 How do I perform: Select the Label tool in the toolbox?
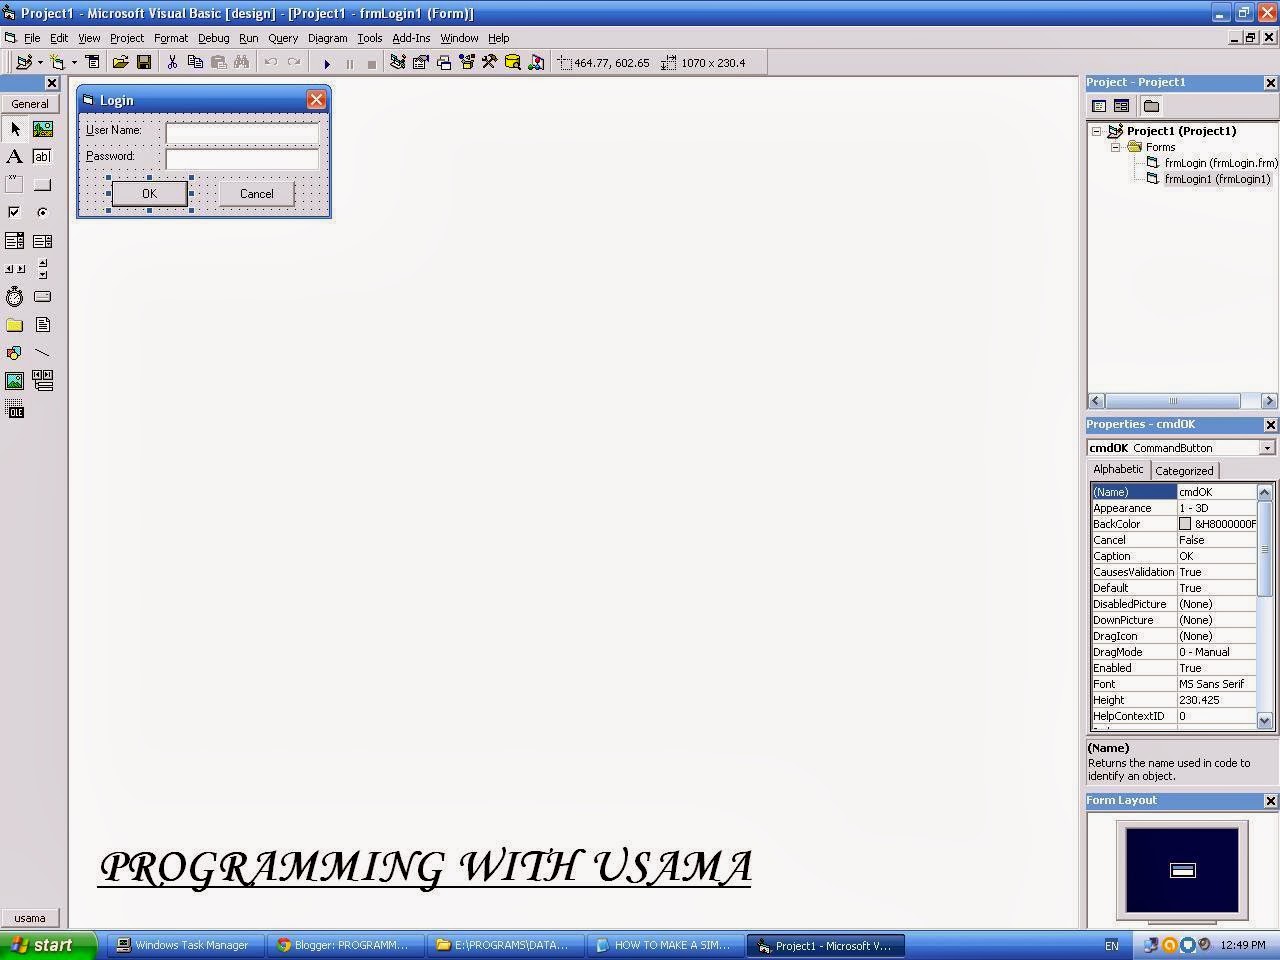click(14, 156)
